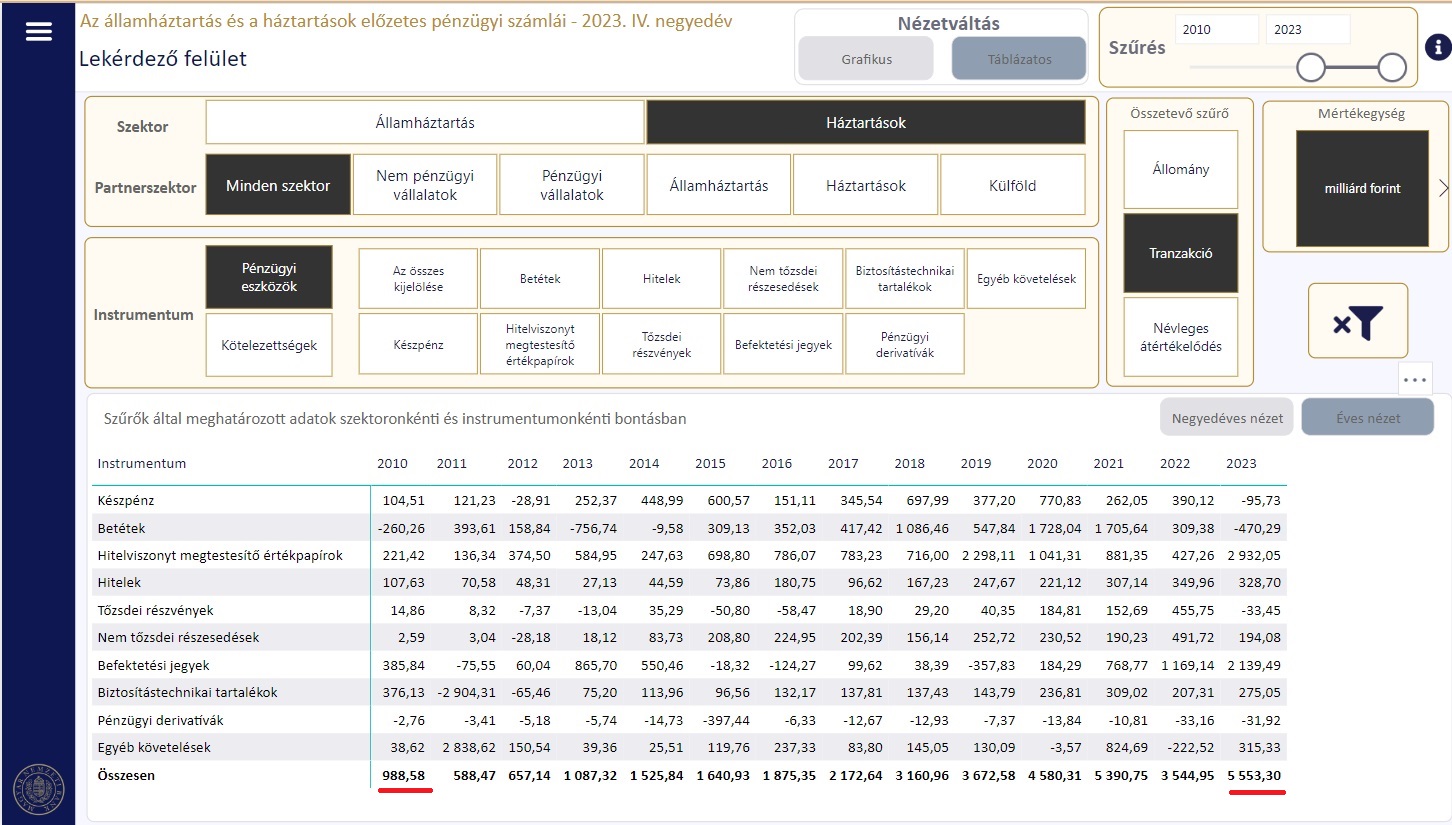Screen dimensions: 1452x825
Task: Filter by Készpénz button
Action: pyautogui.click(x=418, y=344)
